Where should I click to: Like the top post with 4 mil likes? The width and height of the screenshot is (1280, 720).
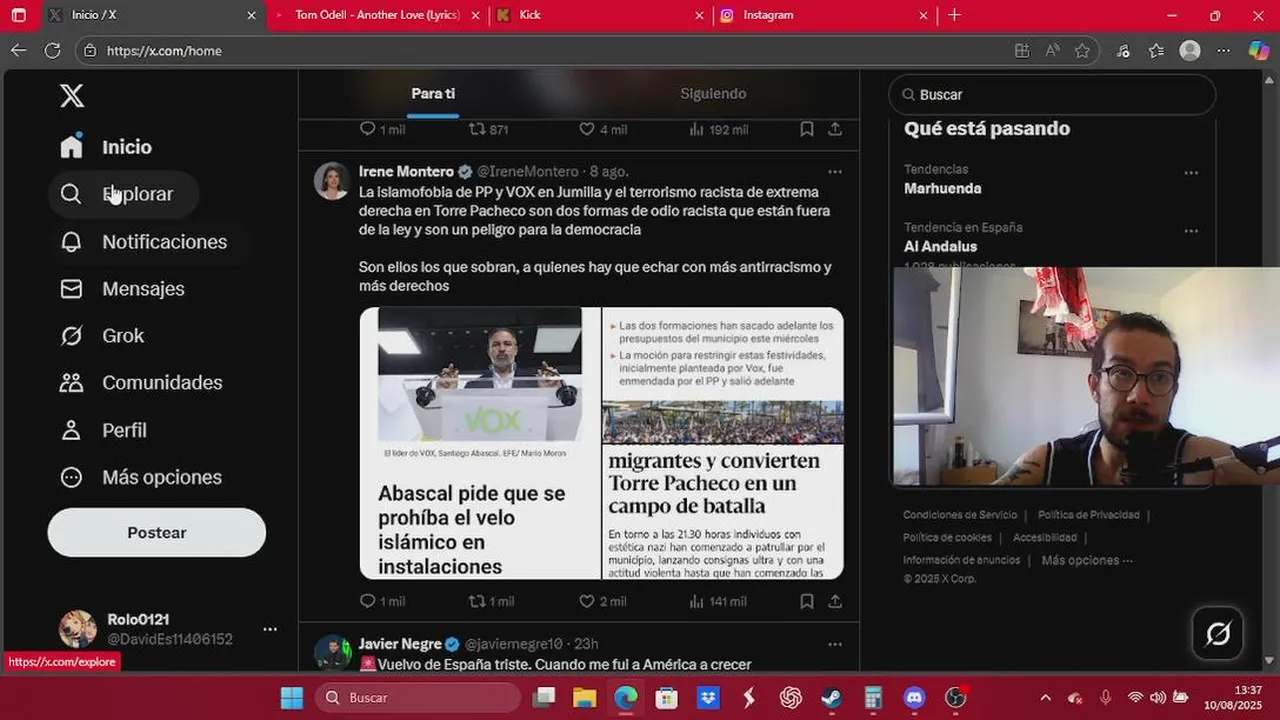pos(603,129)
